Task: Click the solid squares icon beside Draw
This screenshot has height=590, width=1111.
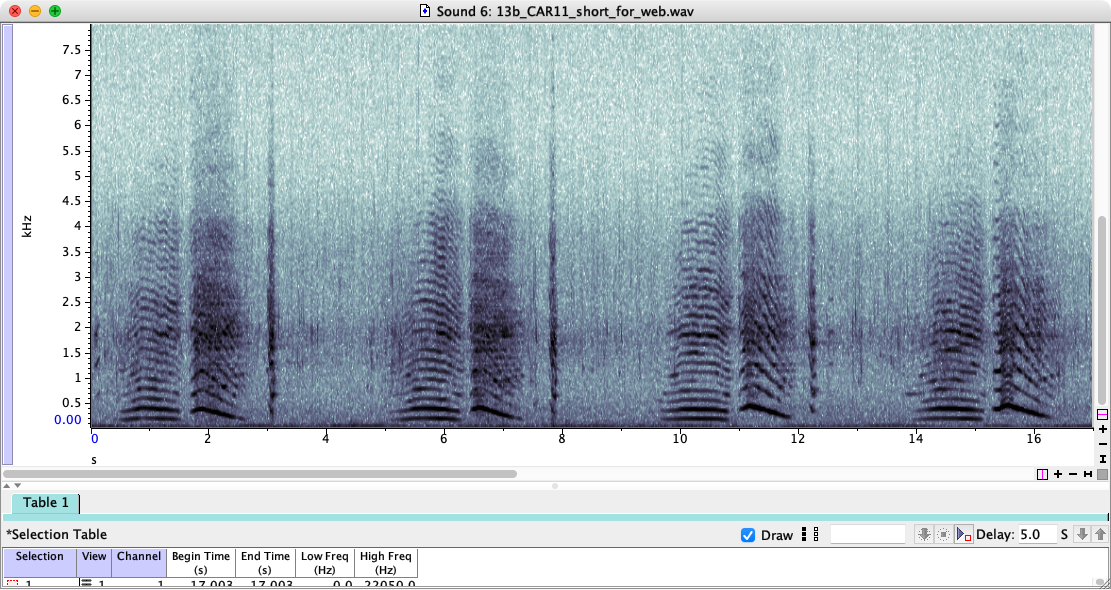Action: [x=803, y=535]
